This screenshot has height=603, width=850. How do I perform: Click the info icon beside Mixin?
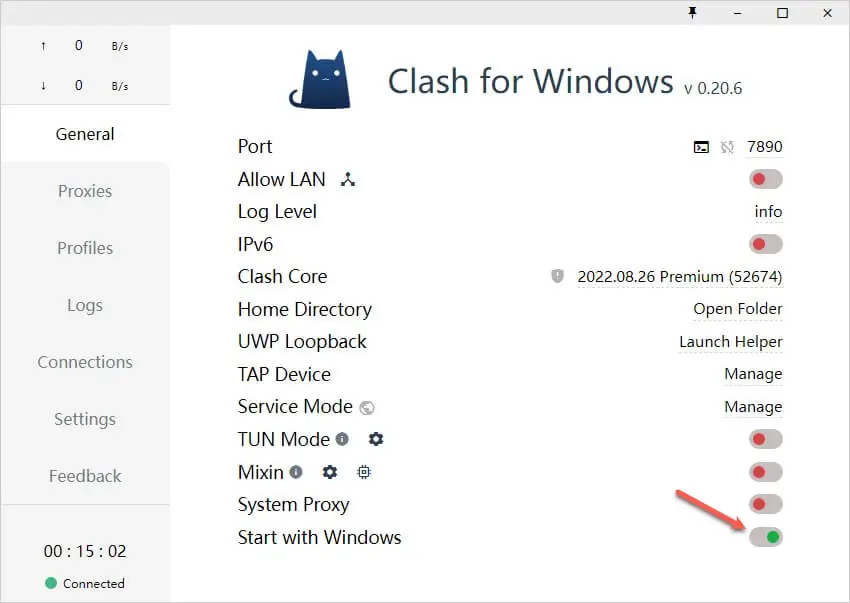297,470
